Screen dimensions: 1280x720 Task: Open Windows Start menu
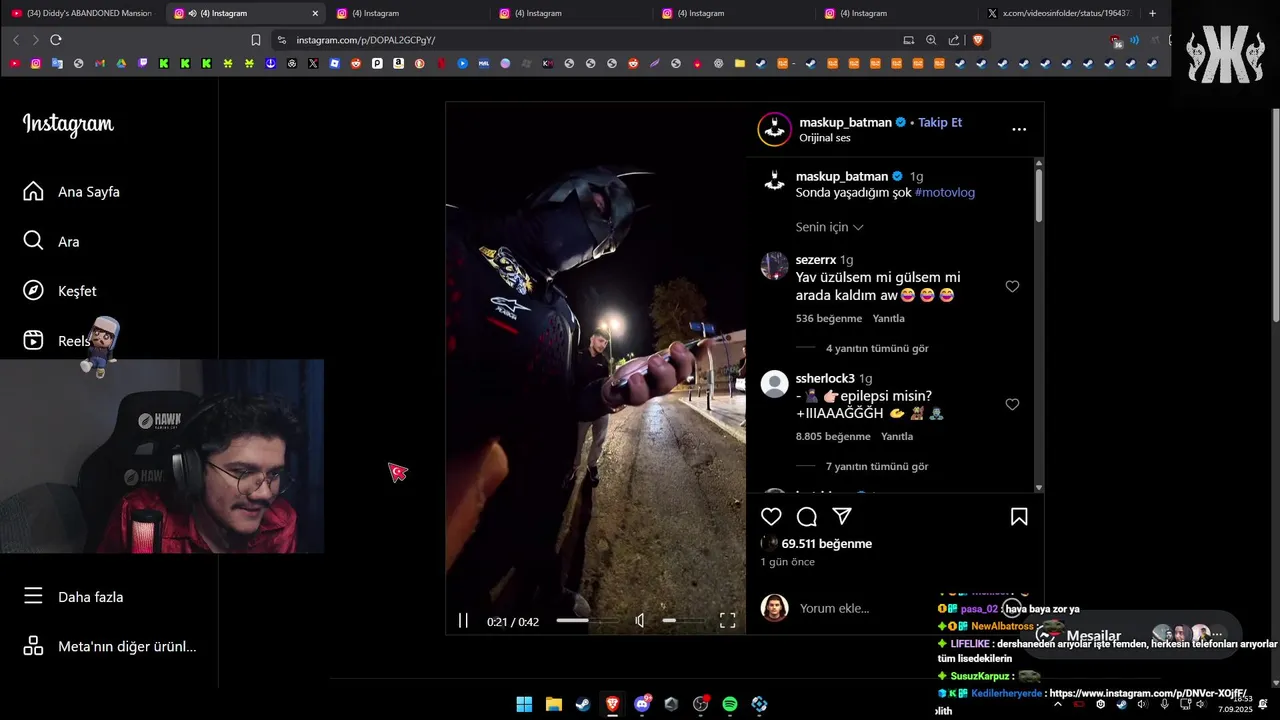524,704
